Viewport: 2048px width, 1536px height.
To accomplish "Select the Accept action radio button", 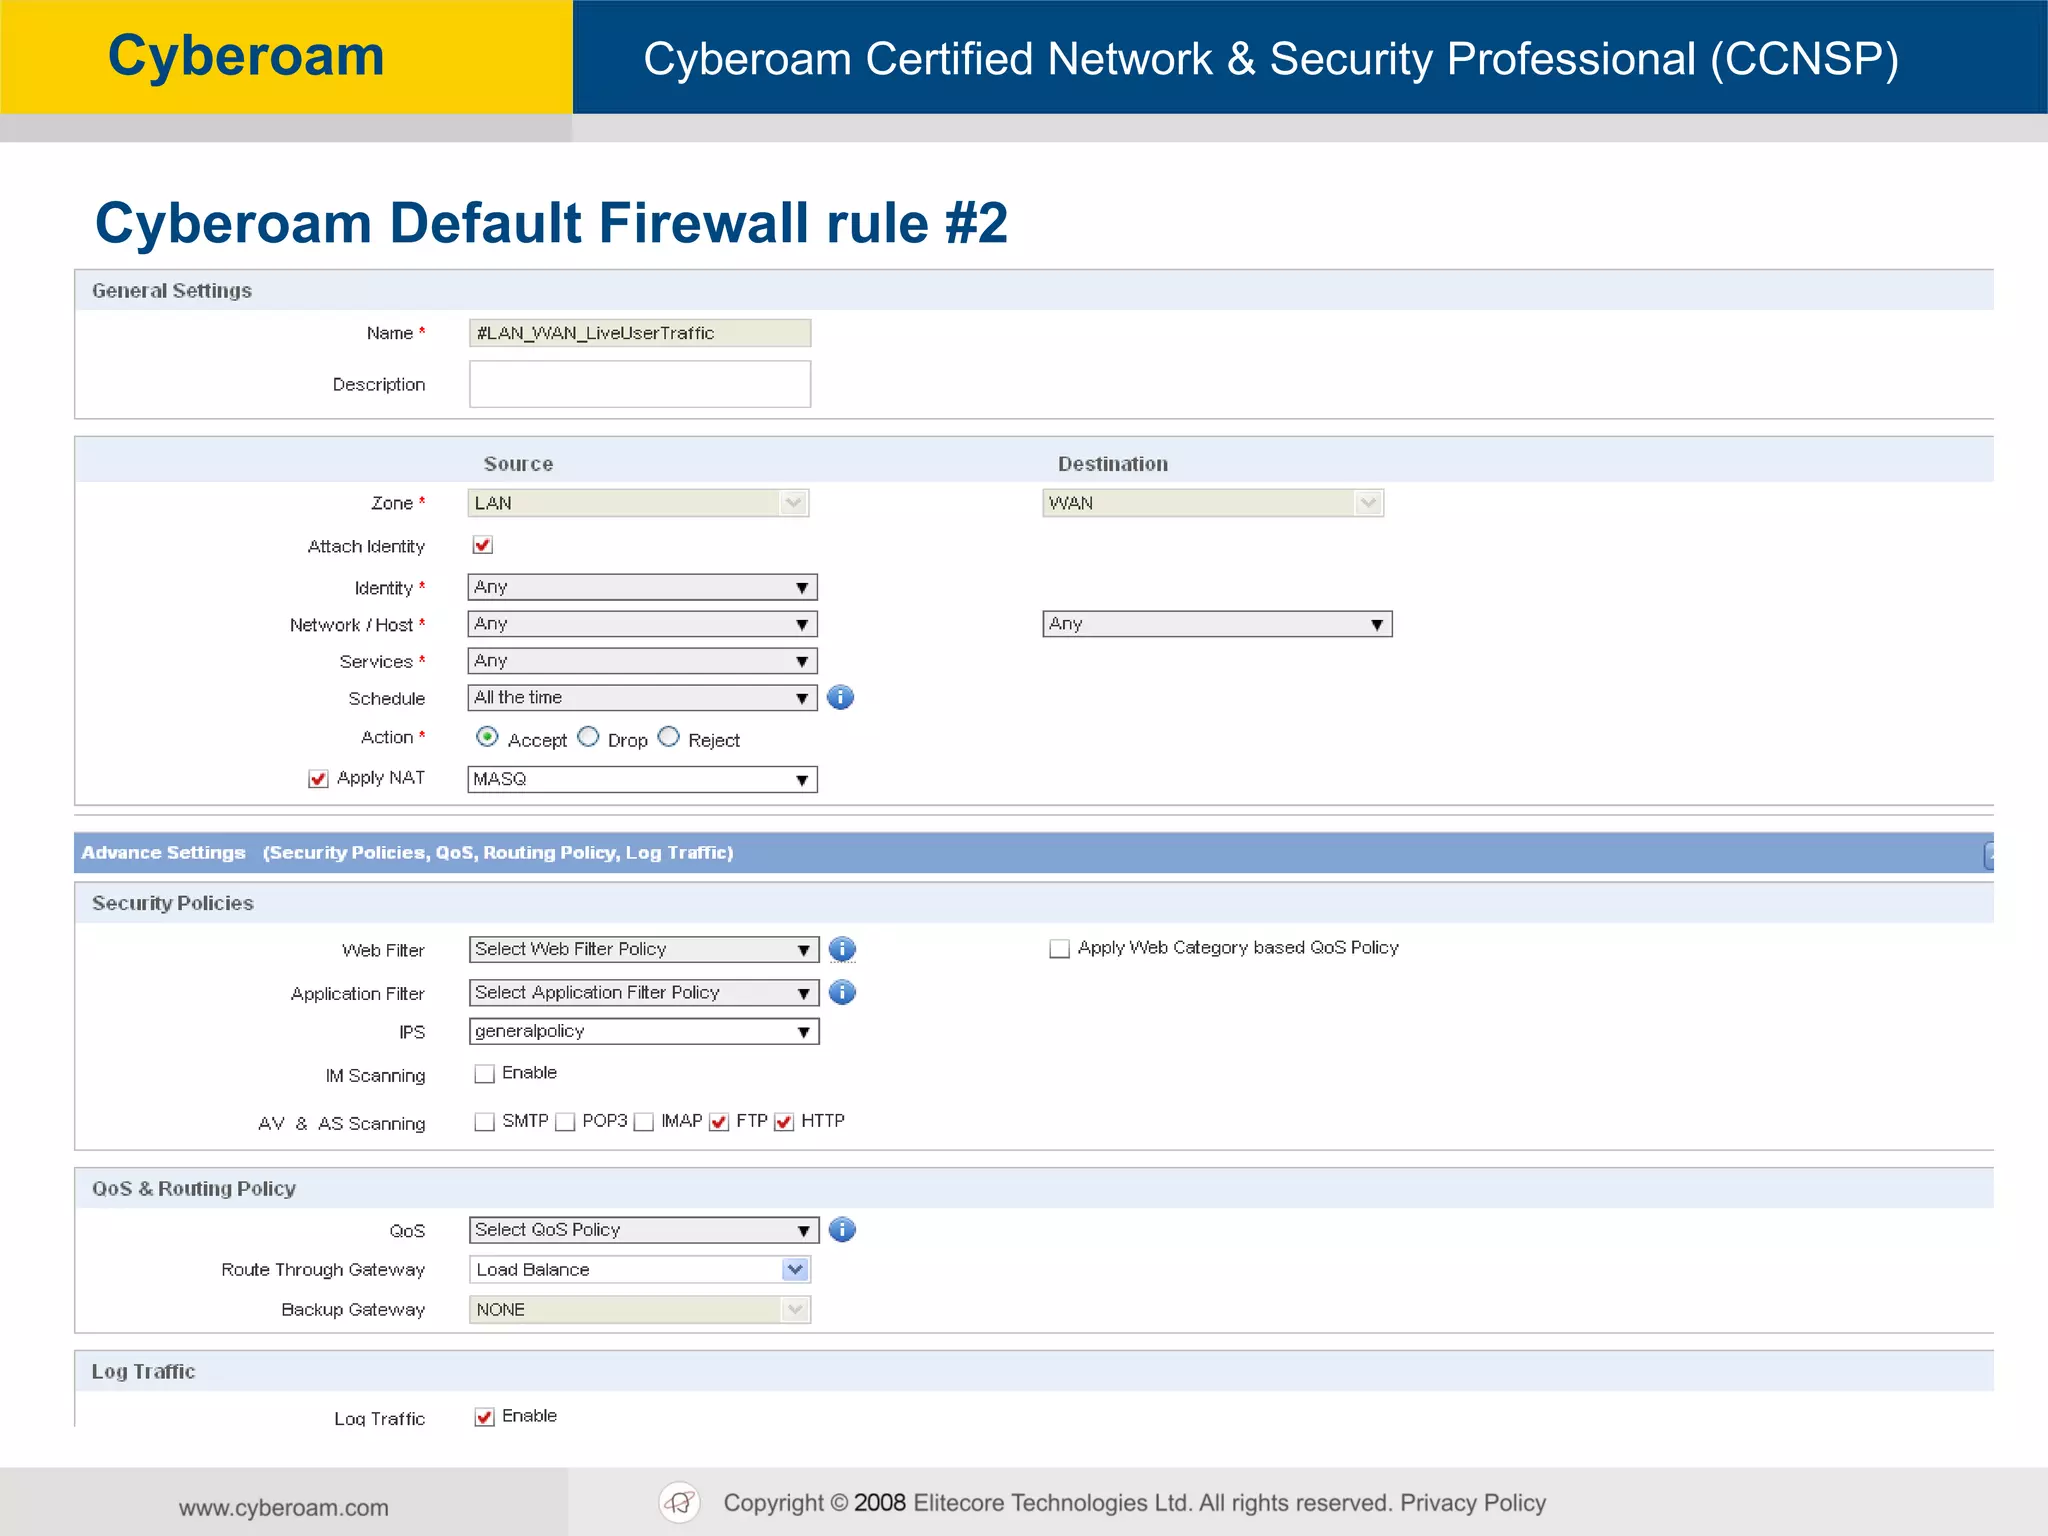I will (487, 737).
